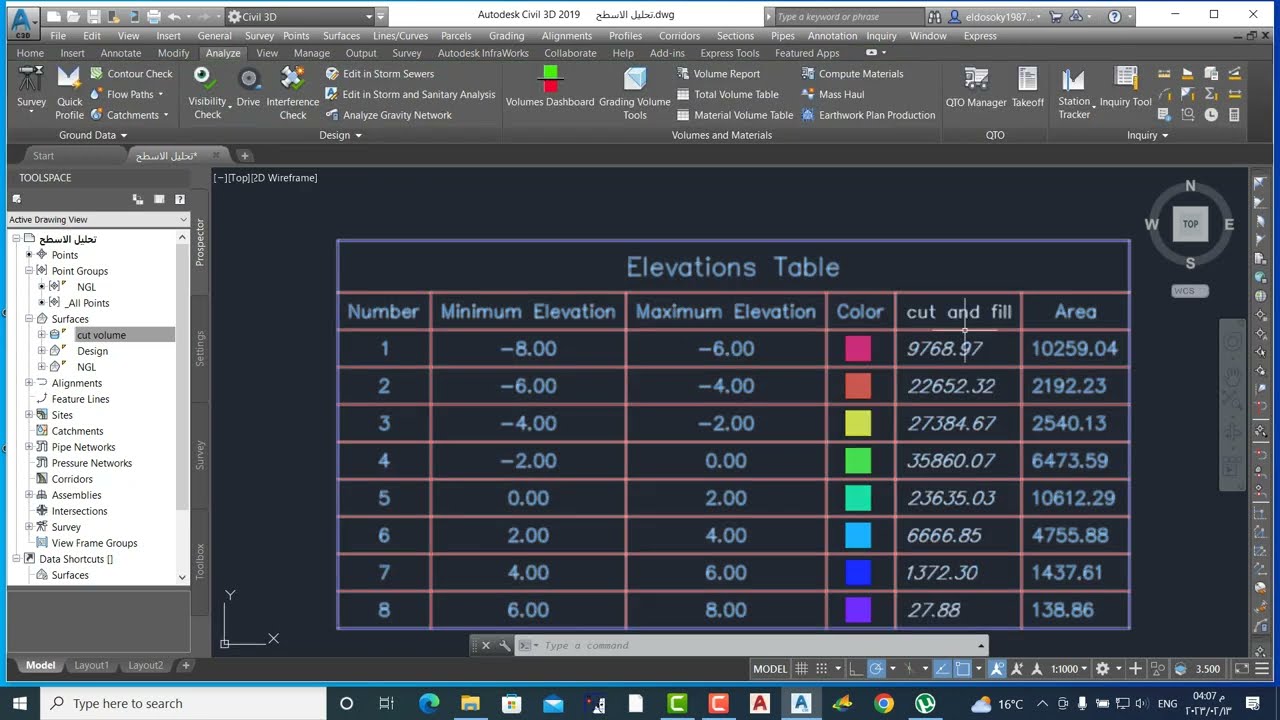Open a new drawing tab with plus
Viewport: 1280px width, 720px height.
tap(244, 156)
